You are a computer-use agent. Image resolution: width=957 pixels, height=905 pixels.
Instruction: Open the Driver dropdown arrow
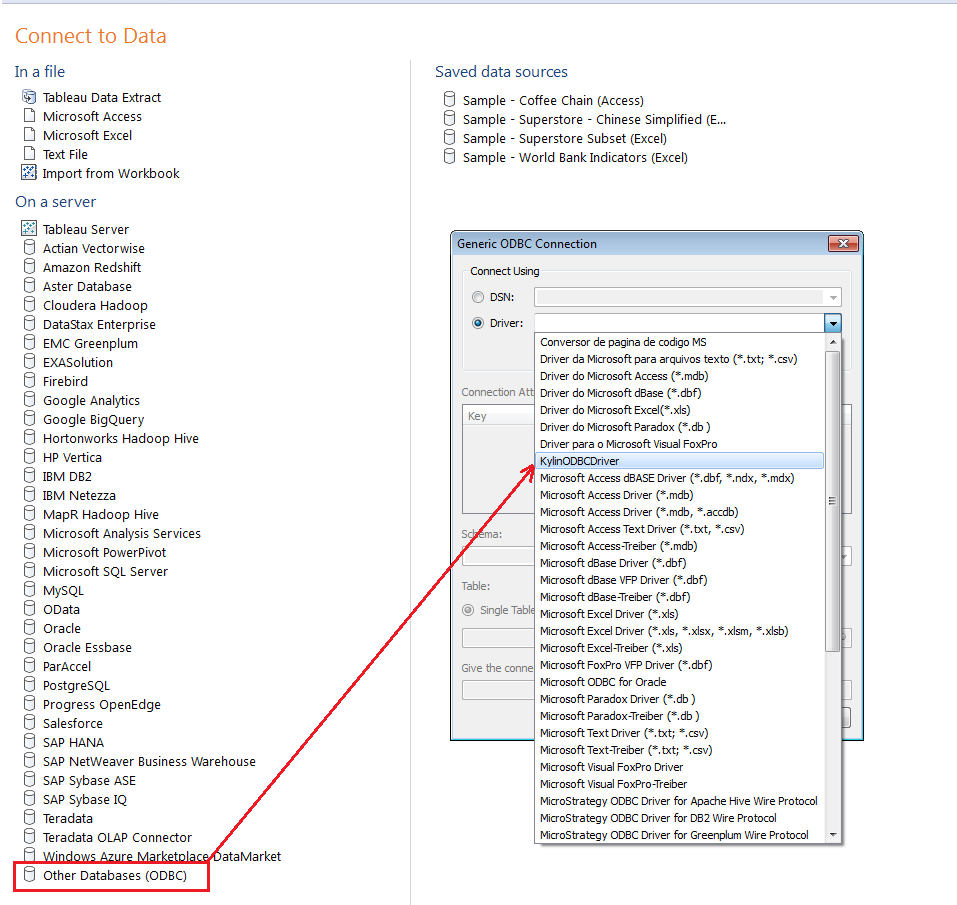pyautogui.click(x=833, y=323)
